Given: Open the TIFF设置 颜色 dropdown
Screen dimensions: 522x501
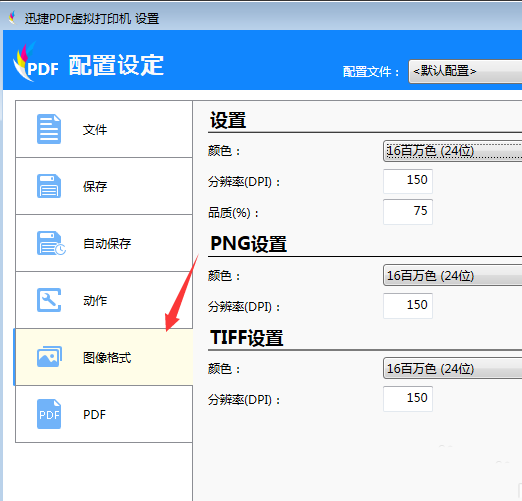Looking at the screenshot, I should coord(452,368).
